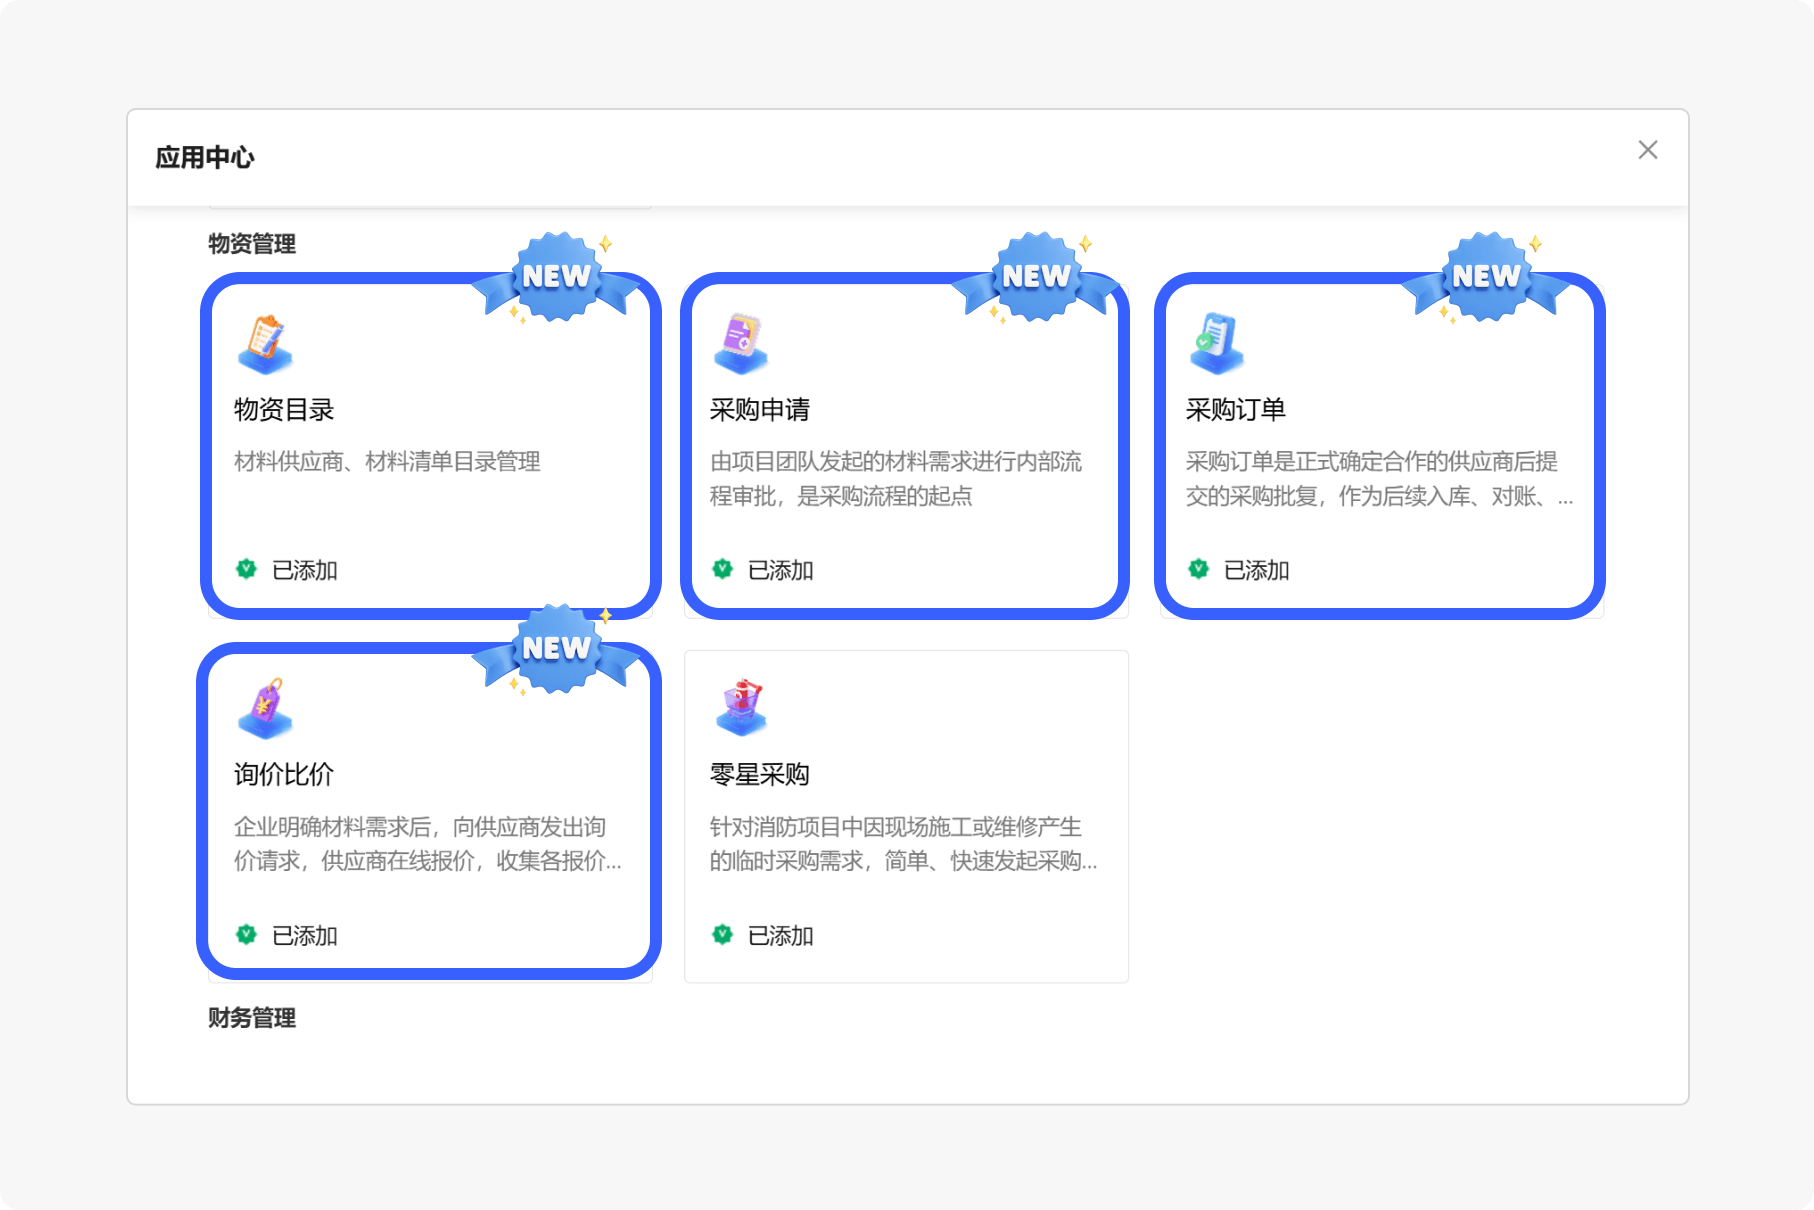The image size is (1814, 1210).
Task: Click 已添加 status on 零星采购 card
Action: click(x=781, y=936)
